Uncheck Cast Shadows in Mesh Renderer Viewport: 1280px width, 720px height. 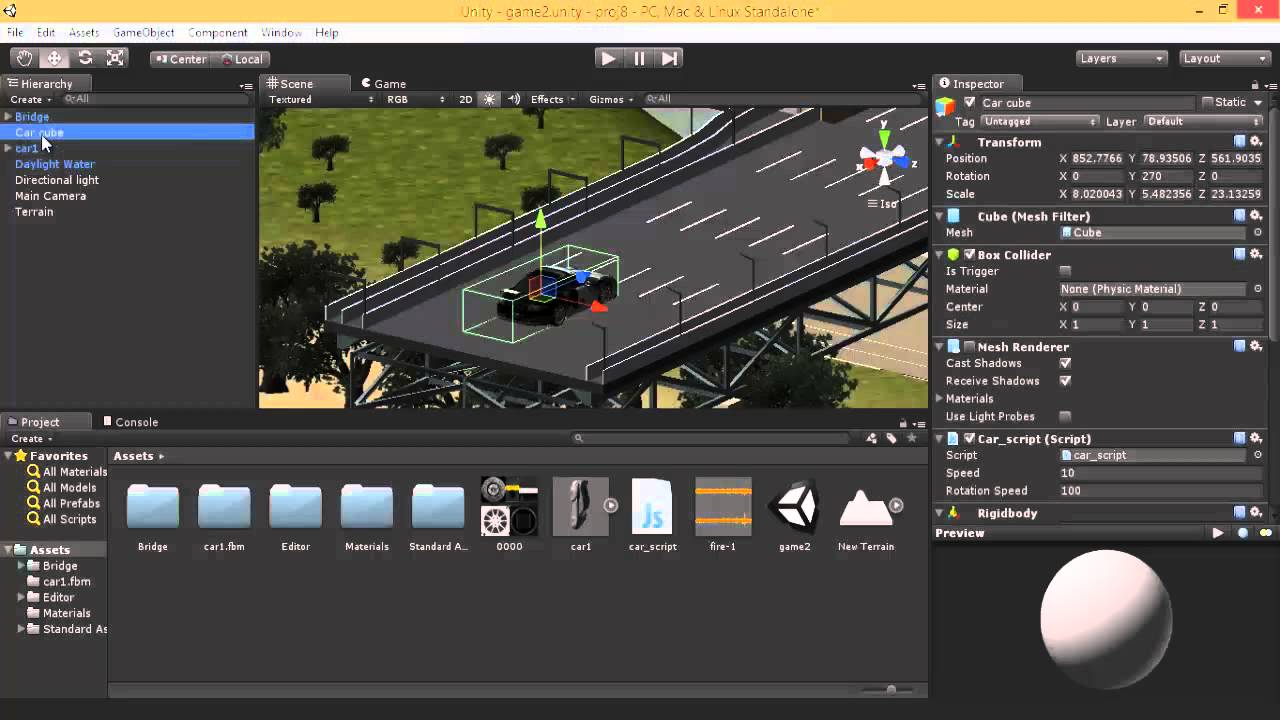click(1065, 364)
